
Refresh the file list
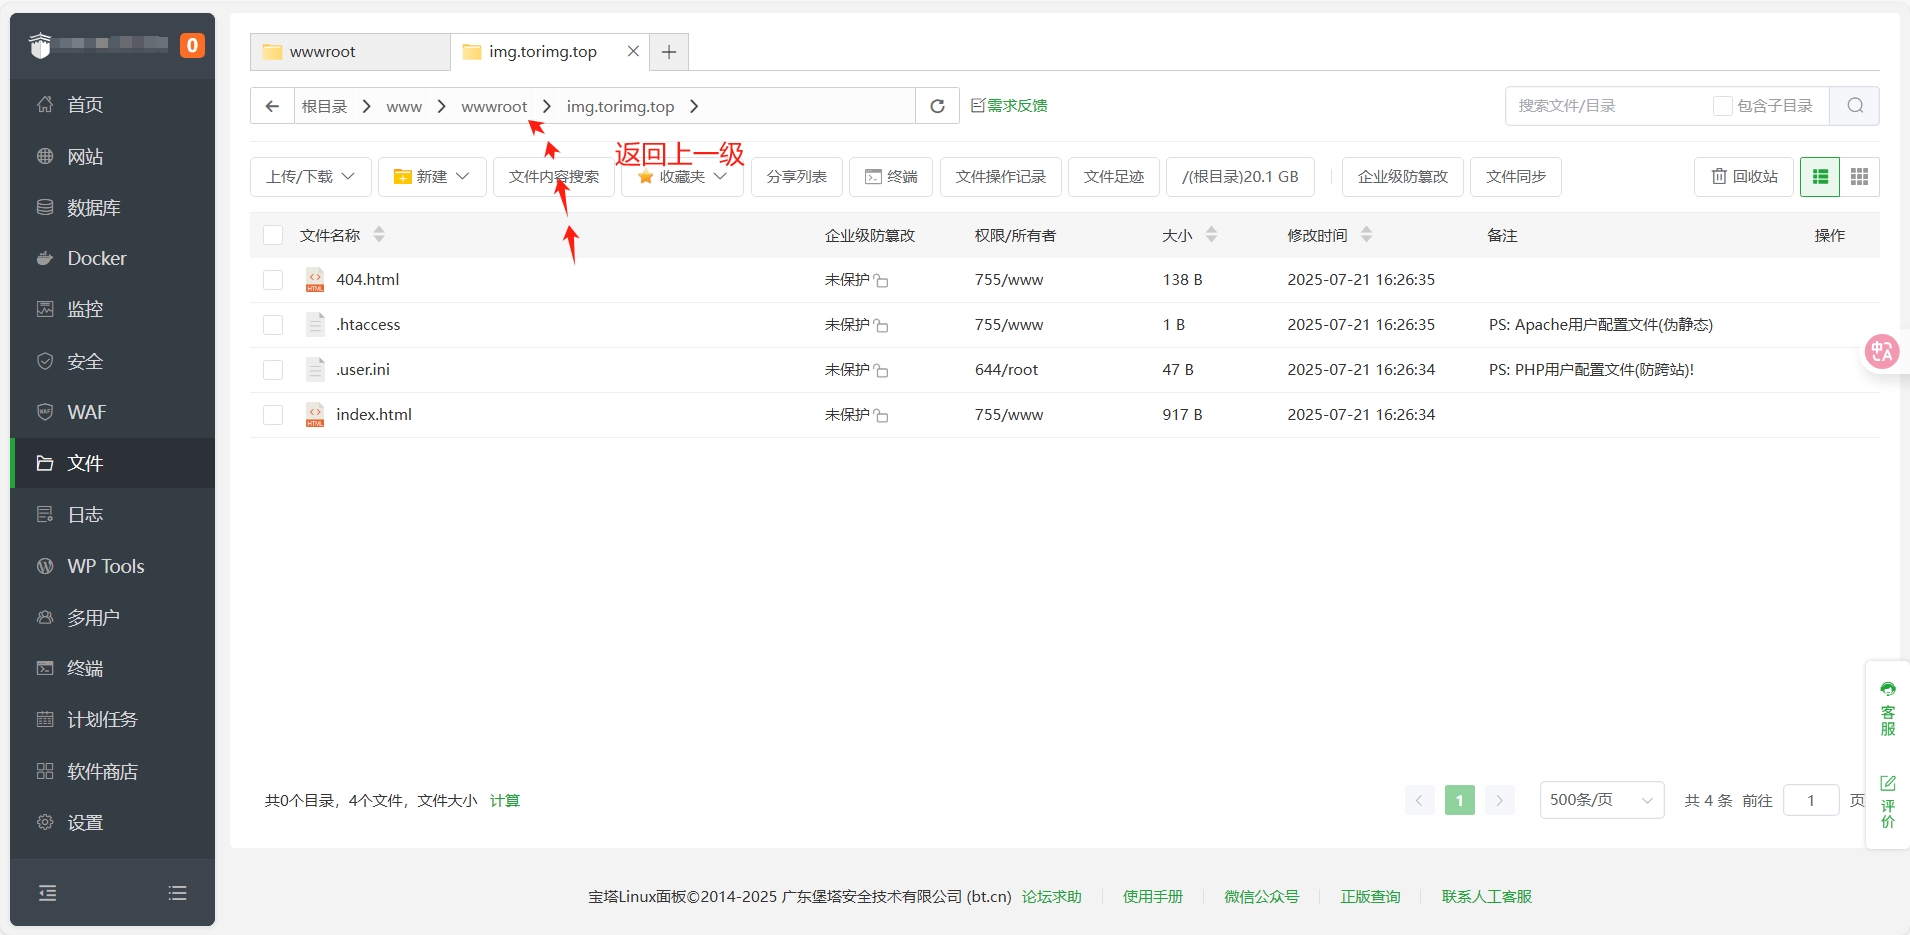click(936, 105)
